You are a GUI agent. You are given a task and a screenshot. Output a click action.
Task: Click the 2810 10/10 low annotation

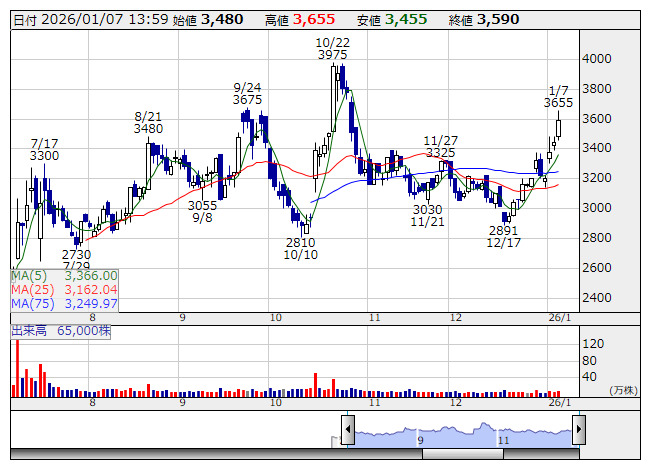click(300, 249)
